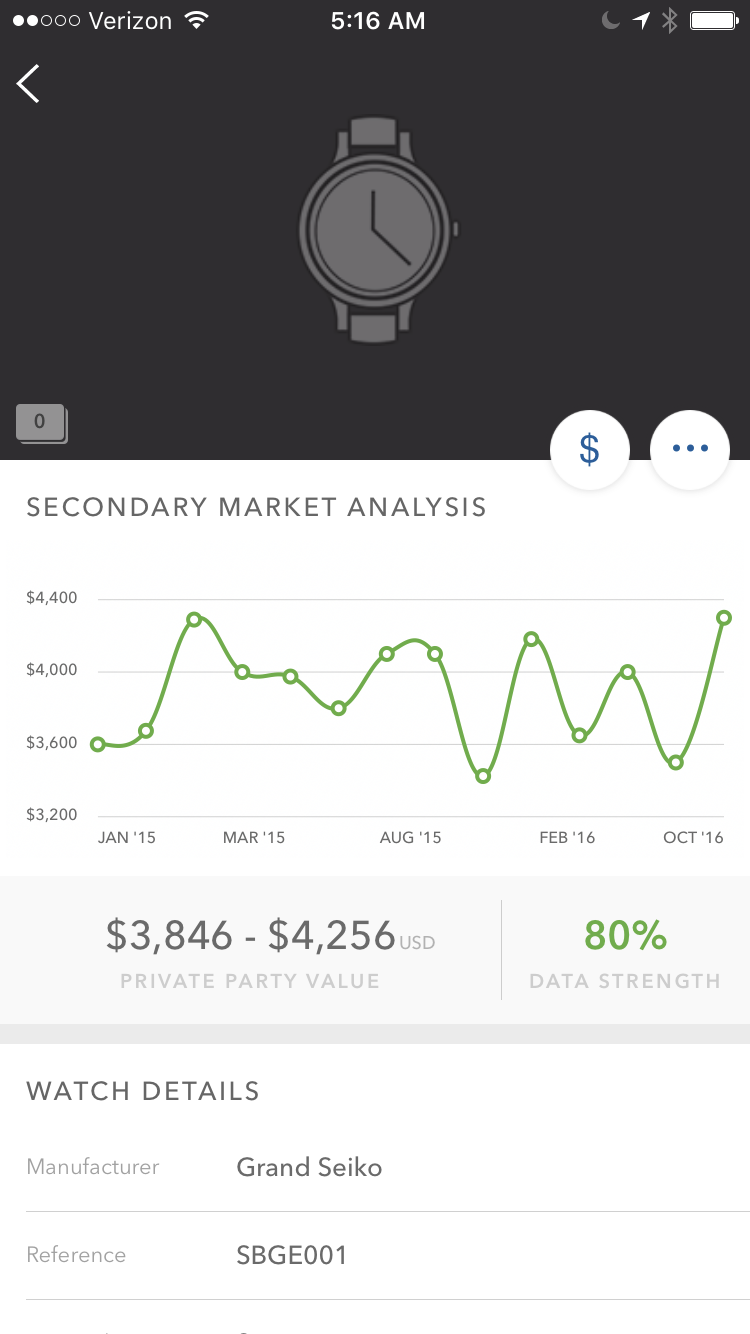The height and width of the screenshot is (1334, 750).
Task: Tap the battery icon in status bar
Action: [714, 21]
